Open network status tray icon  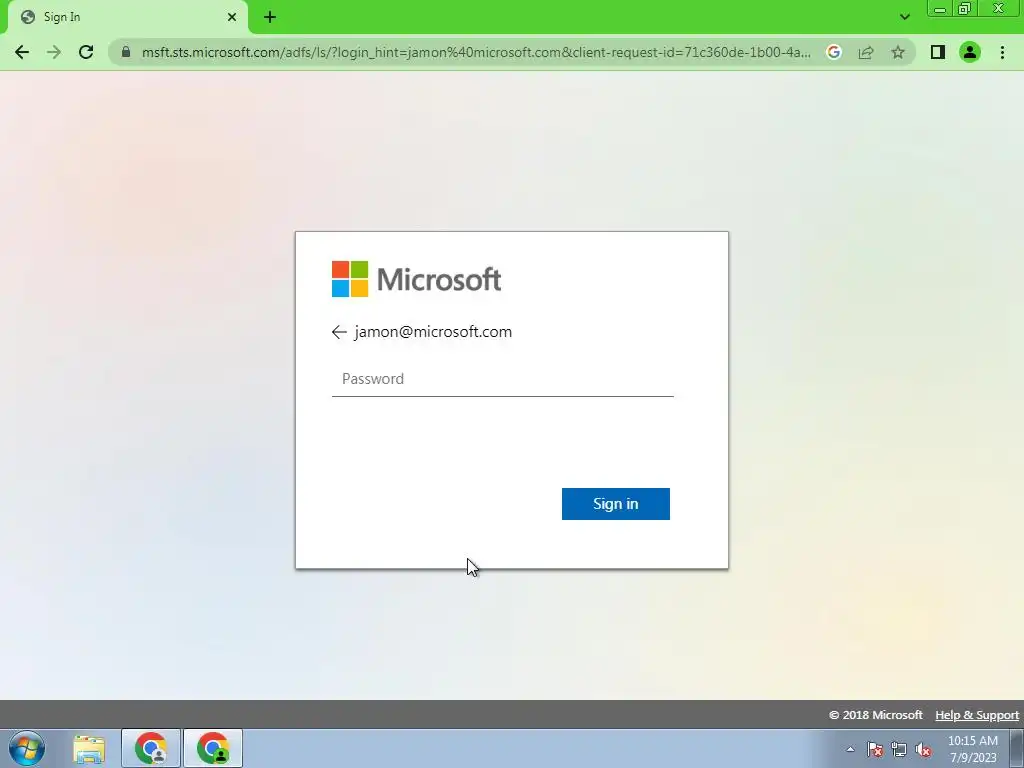[899, 749]
